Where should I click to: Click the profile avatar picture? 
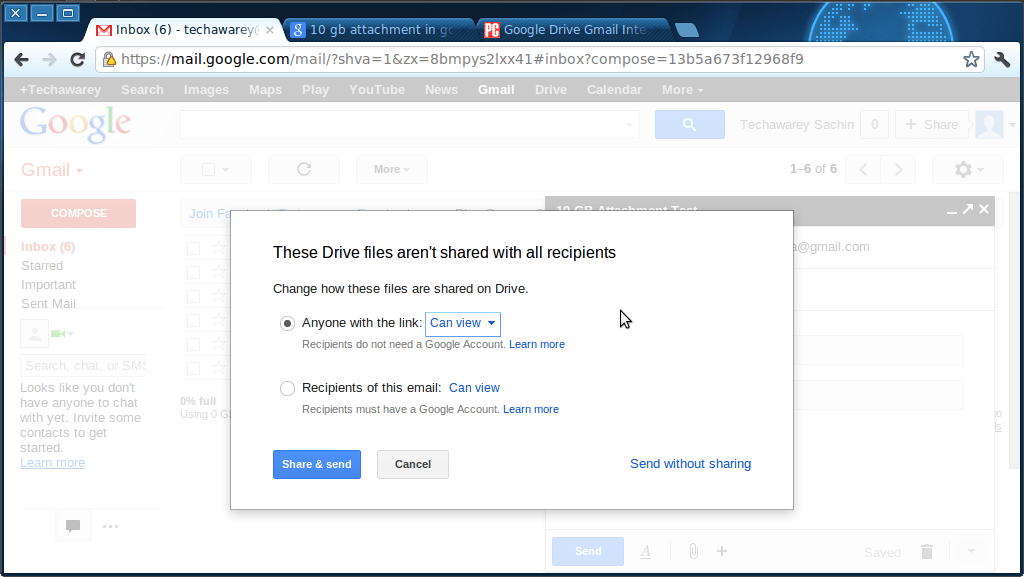(989, 124)
